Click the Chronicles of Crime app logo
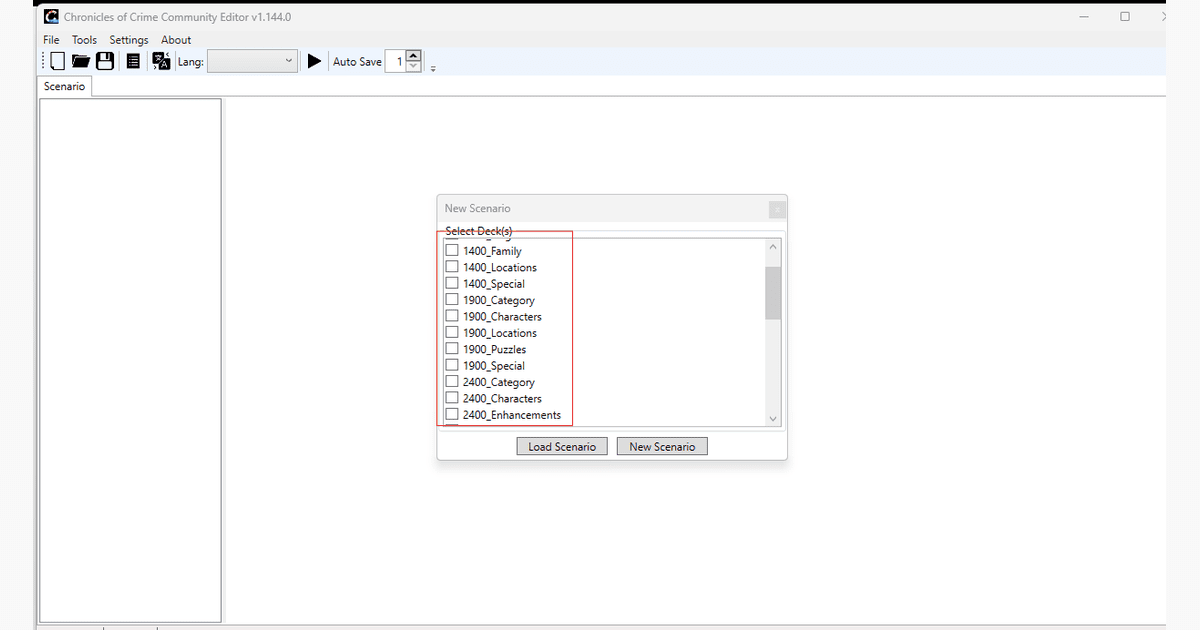The height and width of the screenshot is (630, 1200). coord(50,16)
